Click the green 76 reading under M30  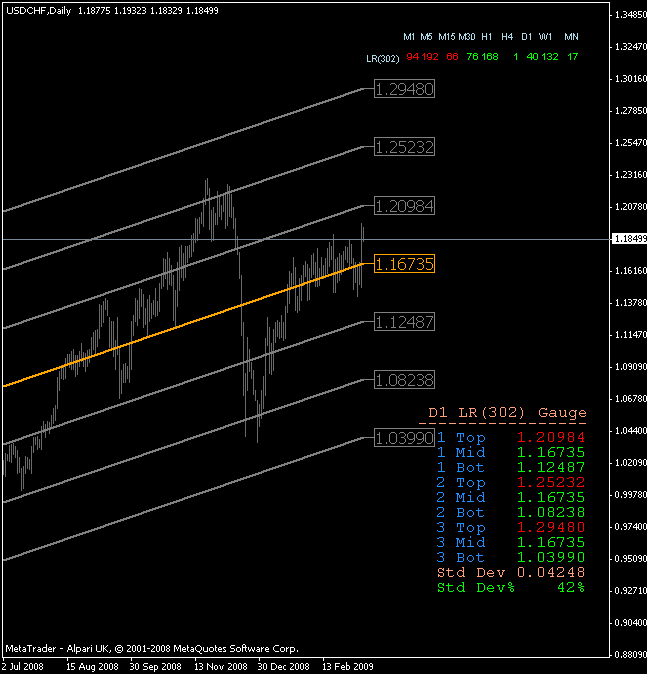pyautogui.click(x=472, y=57)
